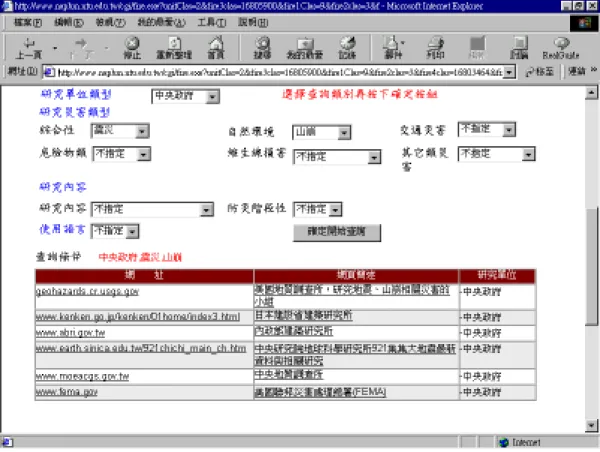Image resolution: width=600 pixels, height=452 pixels.
Task: Open the 檔案(F) menu
Action: click(x=28, y=23)
